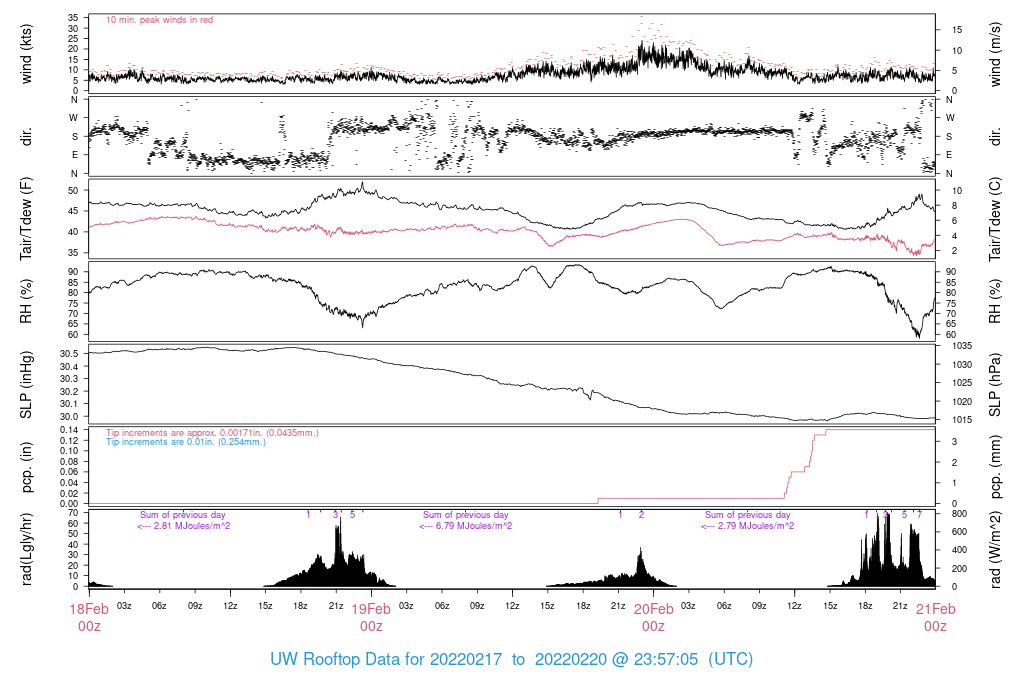Click the blue 'Tip increments are 0.01in.' note
Screen dimensions: 1024x700
point(185,441)
